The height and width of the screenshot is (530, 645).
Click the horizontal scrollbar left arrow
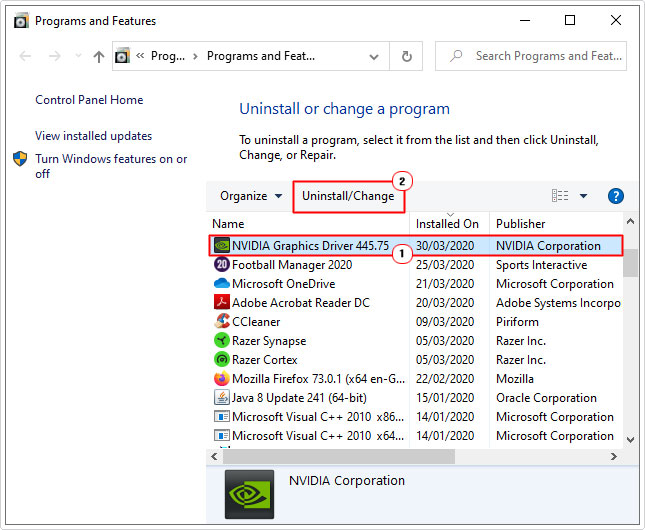point(214,456)
